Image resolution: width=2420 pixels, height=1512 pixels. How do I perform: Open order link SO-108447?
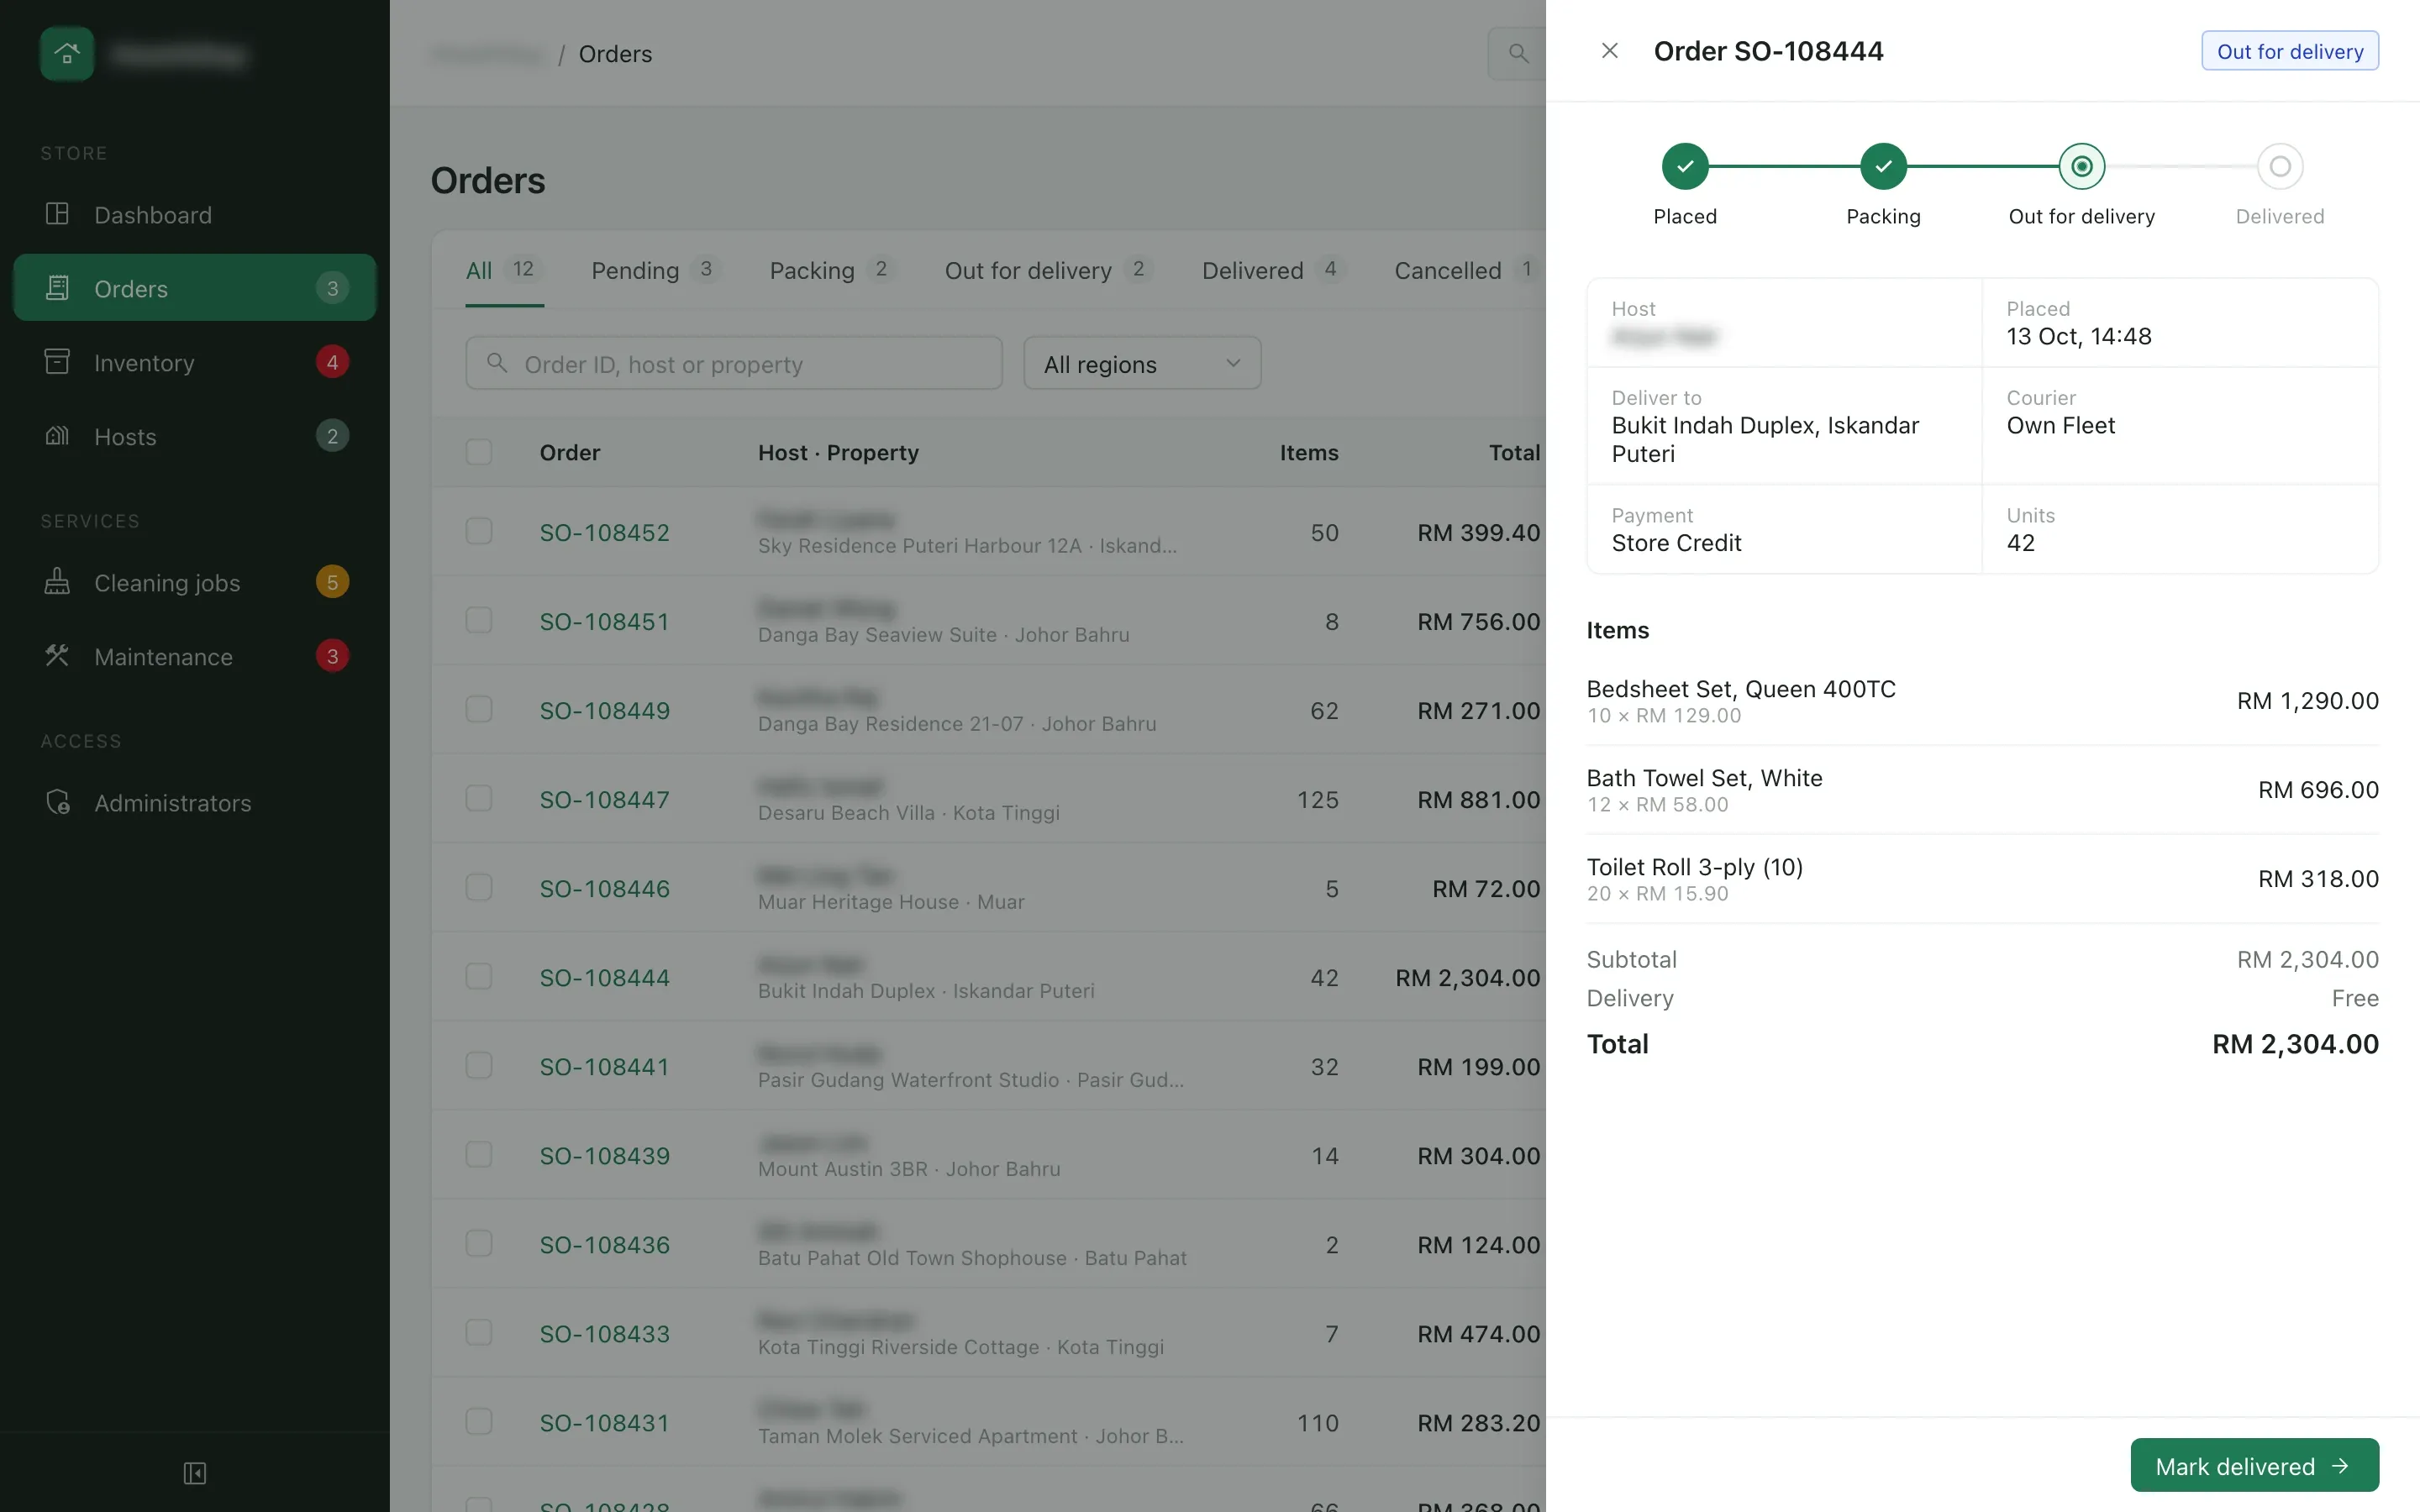pos(605,799)
